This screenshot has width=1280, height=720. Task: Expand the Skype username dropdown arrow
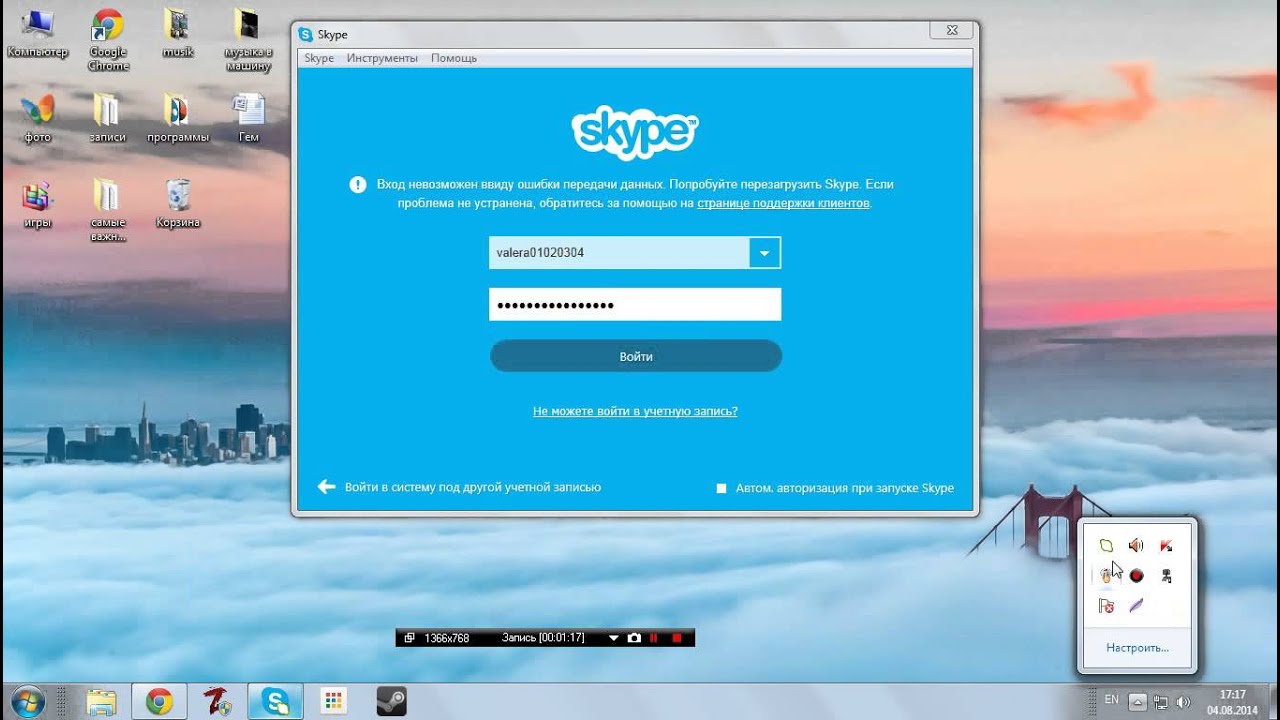[765, 253]
